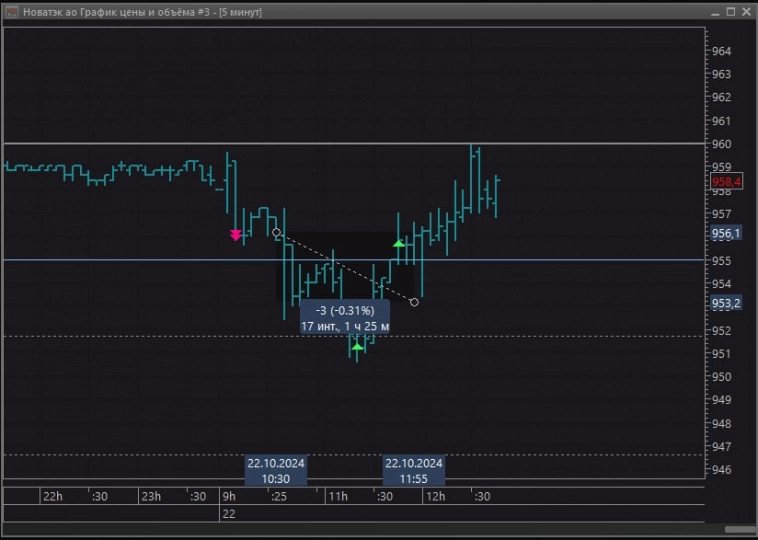Image resolution: width=758 pixels, height=540 pixels.
Task: Click the 22.10.2024 10:30 date label
Action: pos(276,471)
